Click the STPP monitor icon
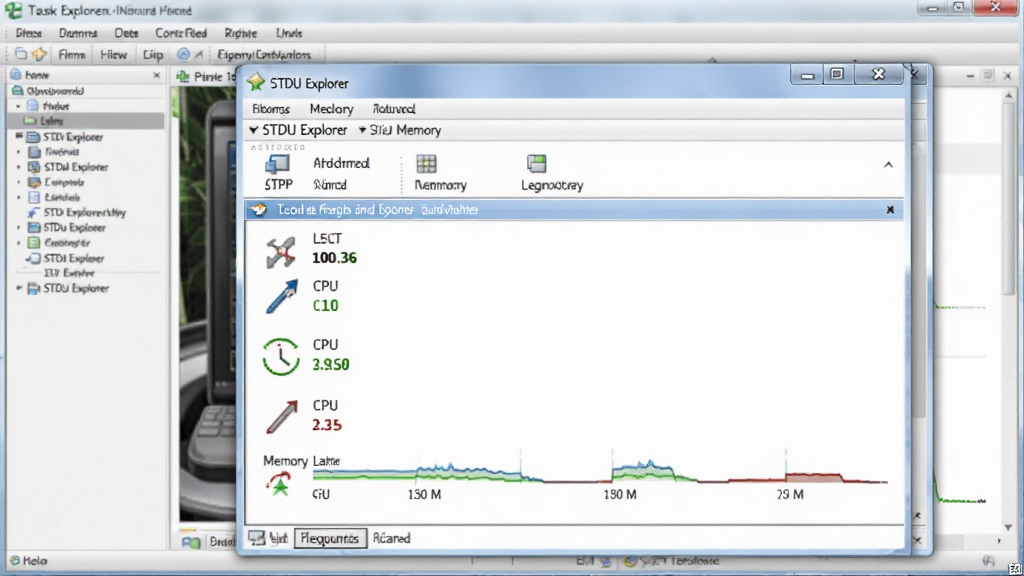 277,164
